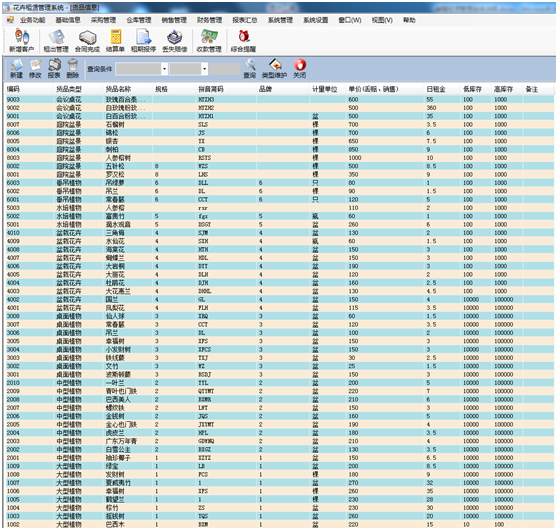Click the query value input field
Viewport: 558px width, 530px height.
pyautogui.click(x=225, y=69)
